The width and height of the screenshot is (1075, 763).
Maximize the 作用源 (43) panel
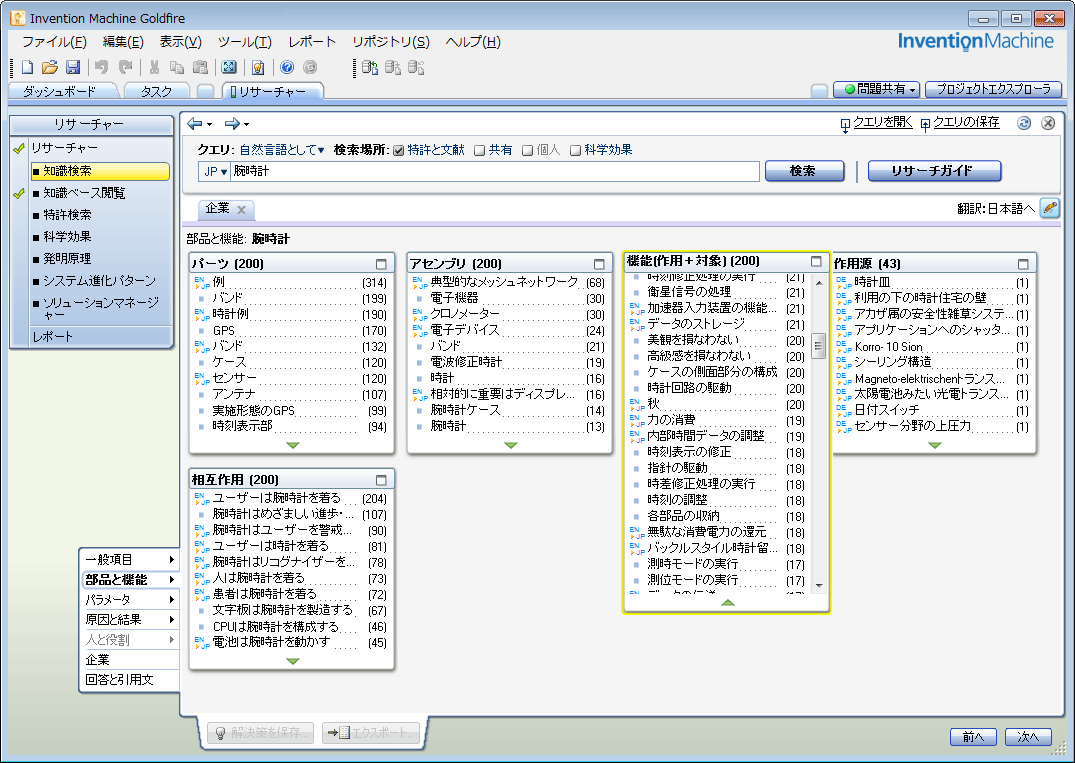[x=1023, y=264]
